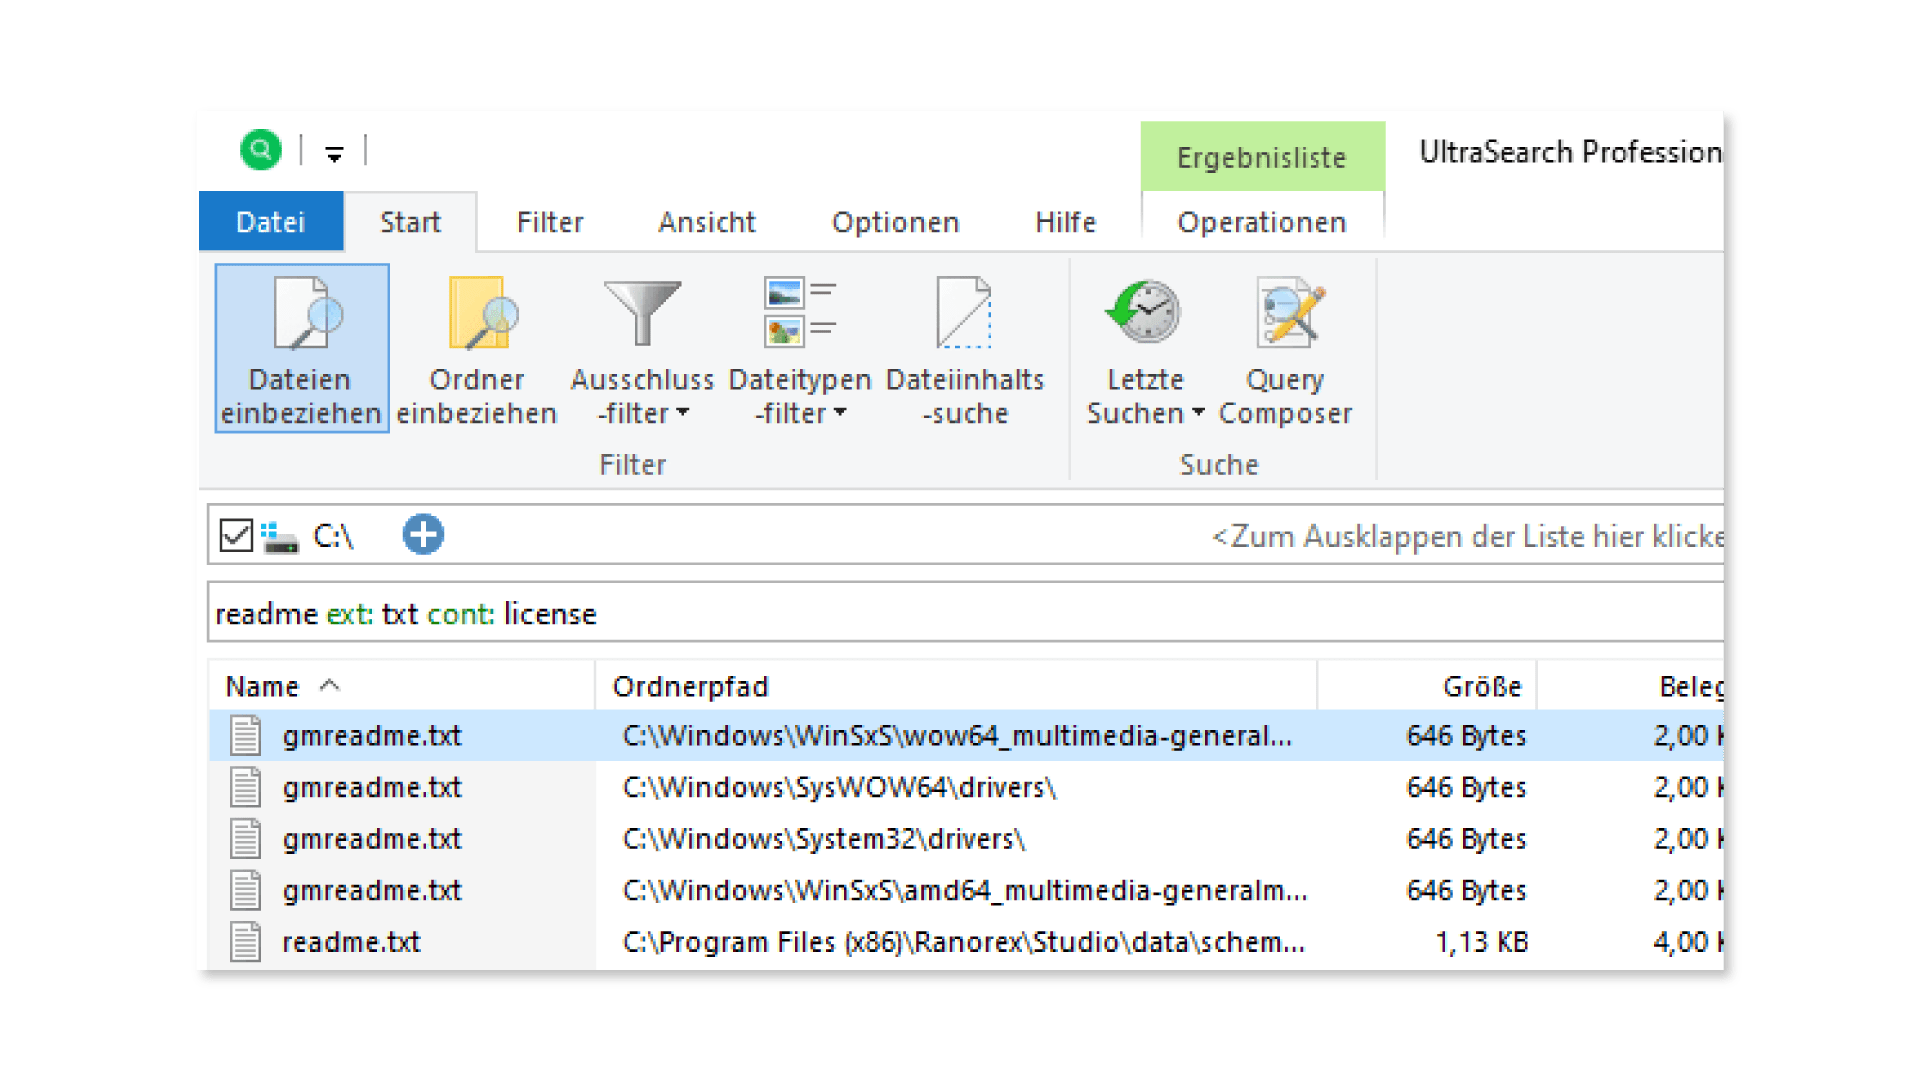Click file icon of SysWOW64 gmreadme.txt row
The image size is (1920, 1080).
coord(245,787)
